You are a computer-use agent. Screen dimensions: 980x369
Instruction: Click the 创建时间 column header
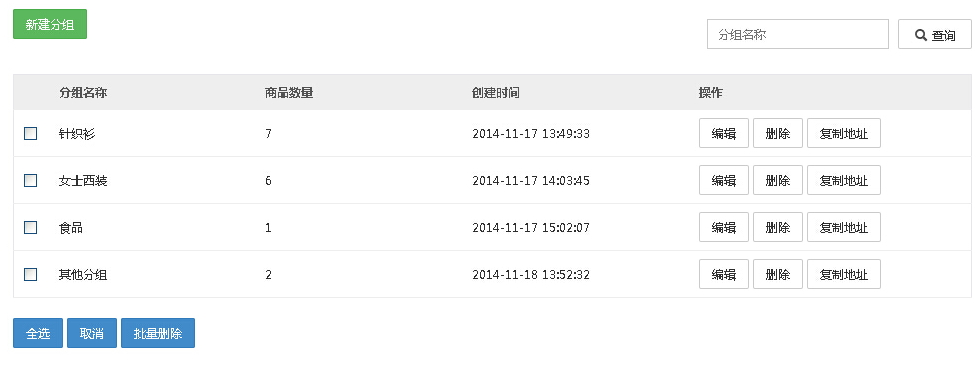(x=496, y=93)
